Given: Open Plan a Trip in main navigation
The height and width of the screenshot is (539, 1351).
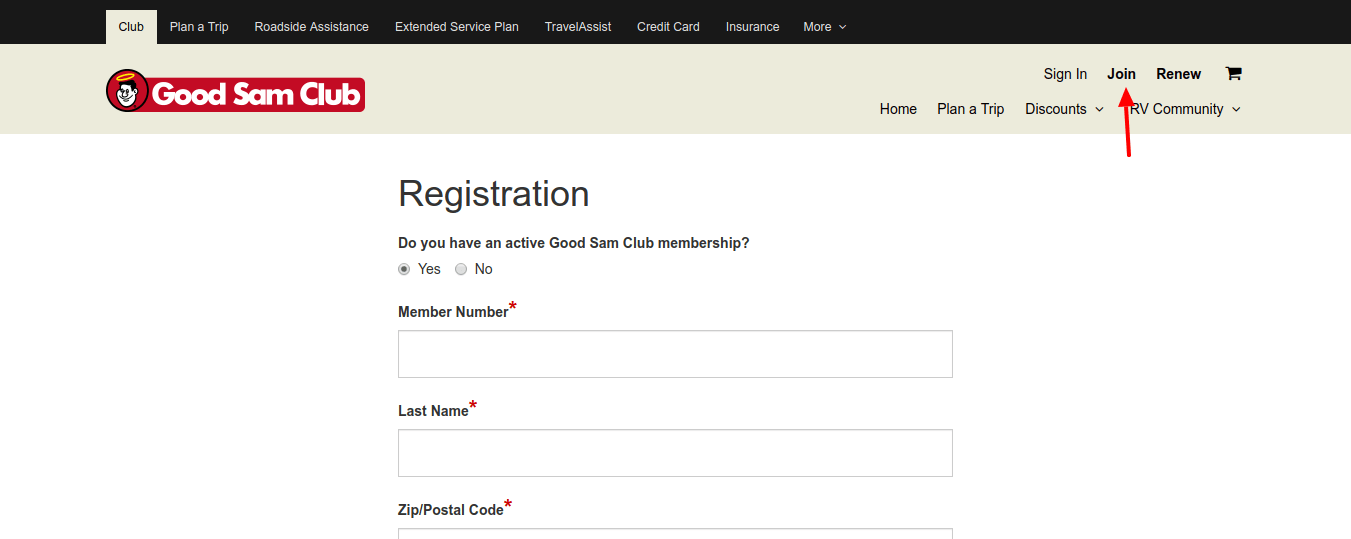Looking at the screenshot, I should point(970,109).
